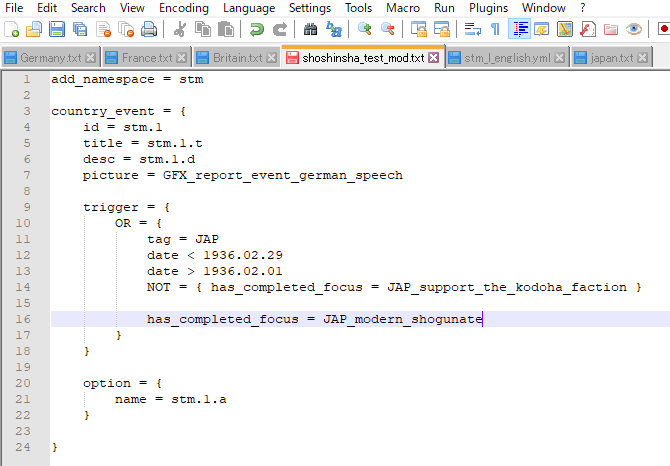The width and height of the screenshot is (670, 466).
Task: Open the Language menu
Action: pos(249,8)
